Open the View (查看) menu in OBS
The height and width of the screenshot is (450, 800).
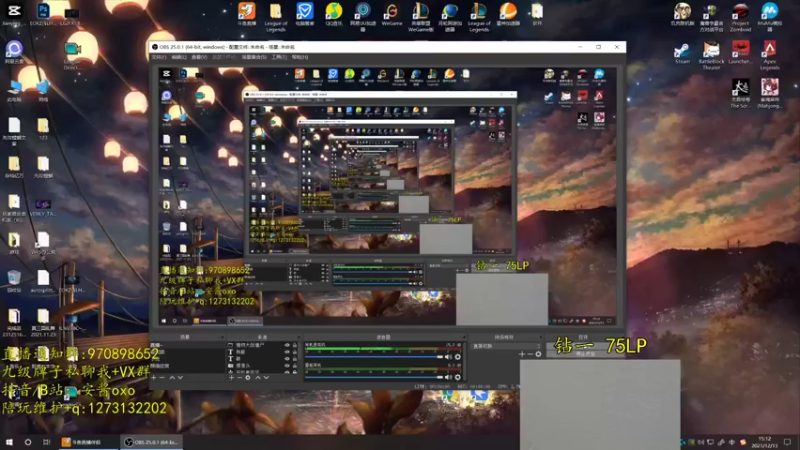click(199, 57)
